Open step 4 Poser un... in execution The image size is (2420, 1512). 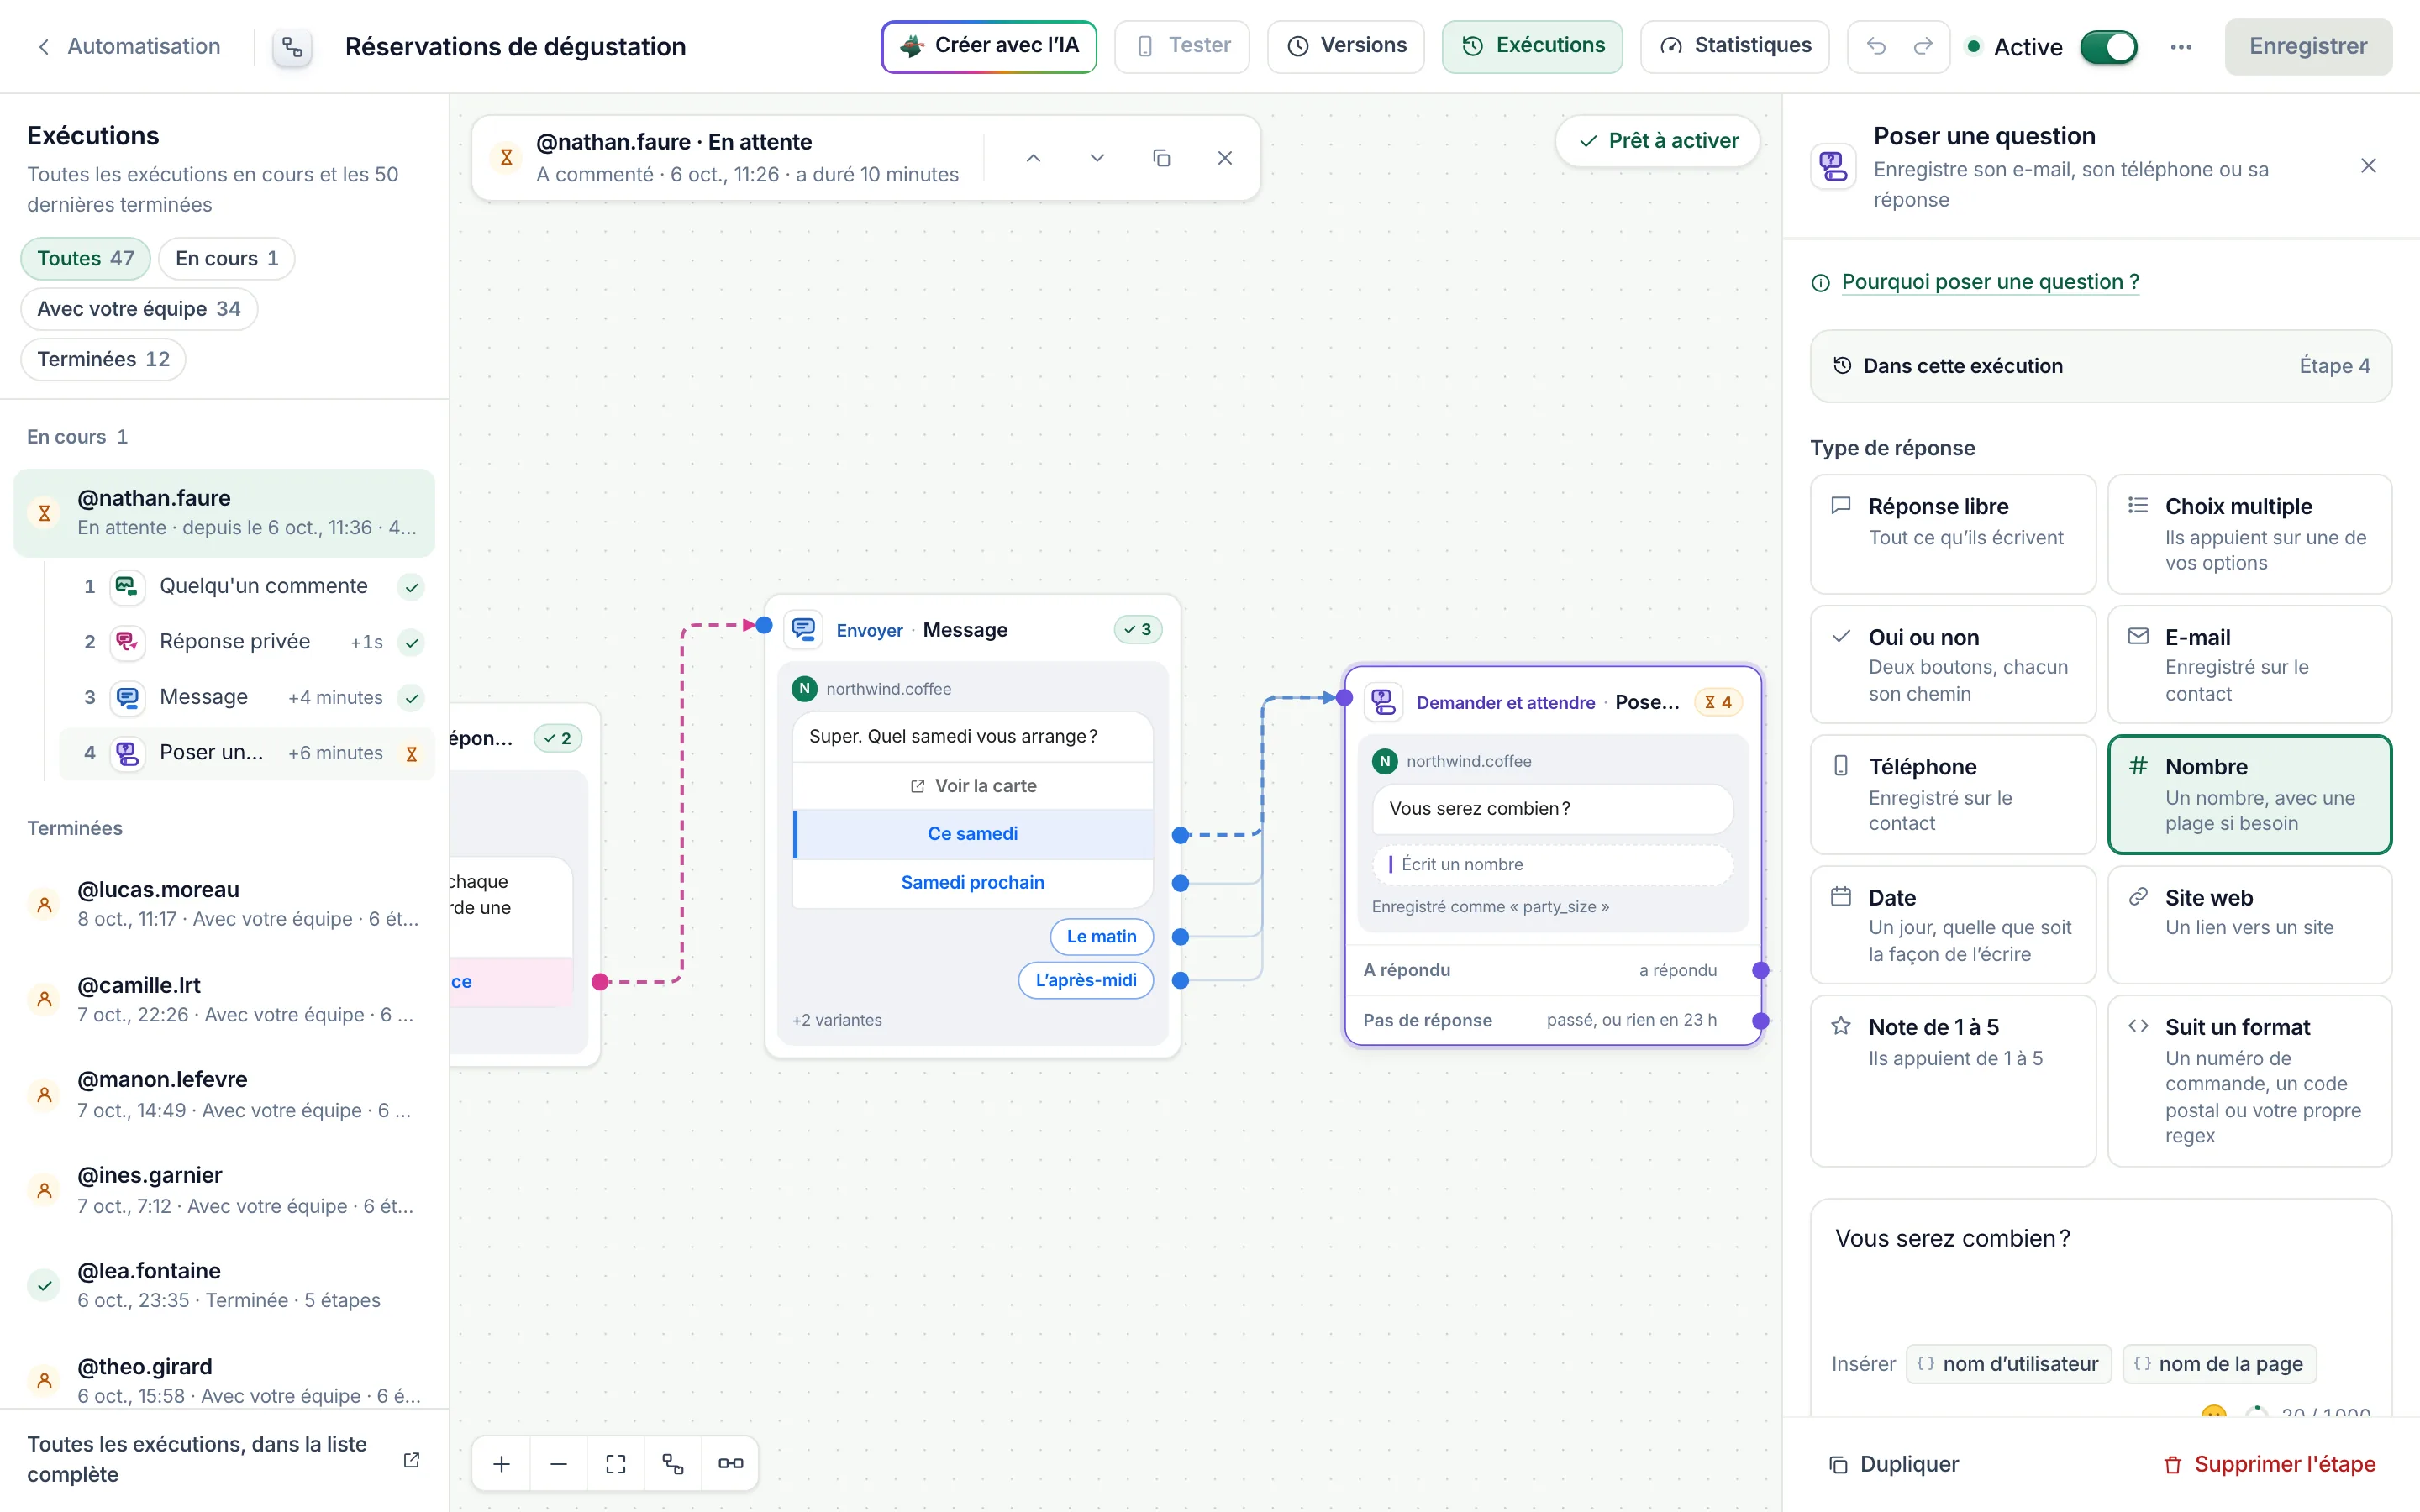pos(248,753)
